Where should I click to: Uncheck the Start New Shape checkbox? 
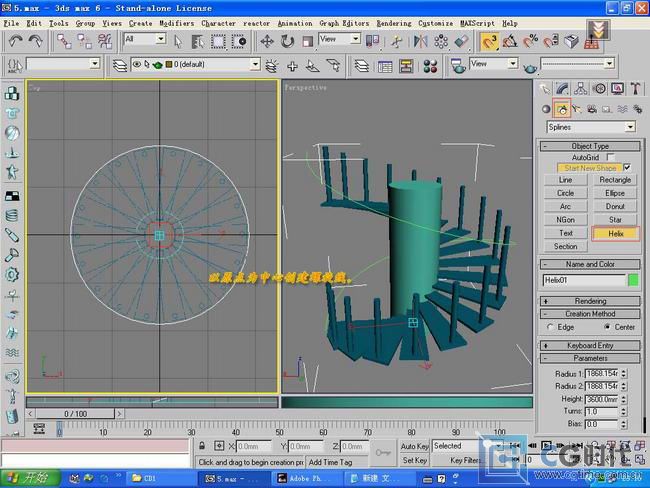pos(627,168)
